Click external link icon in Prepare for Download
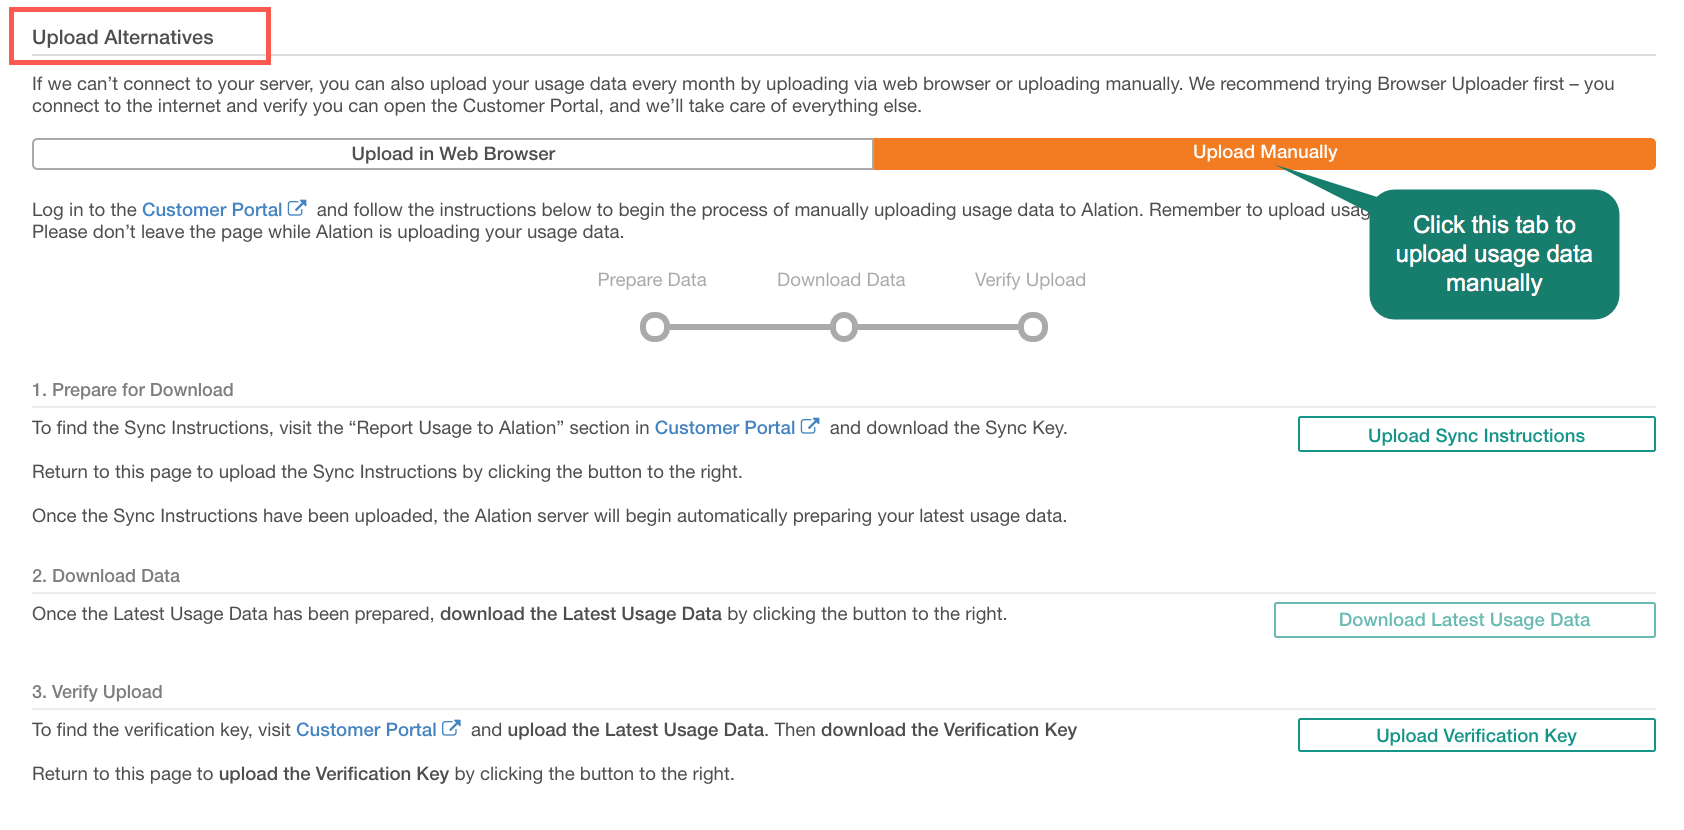 click(x=810, y=426)
